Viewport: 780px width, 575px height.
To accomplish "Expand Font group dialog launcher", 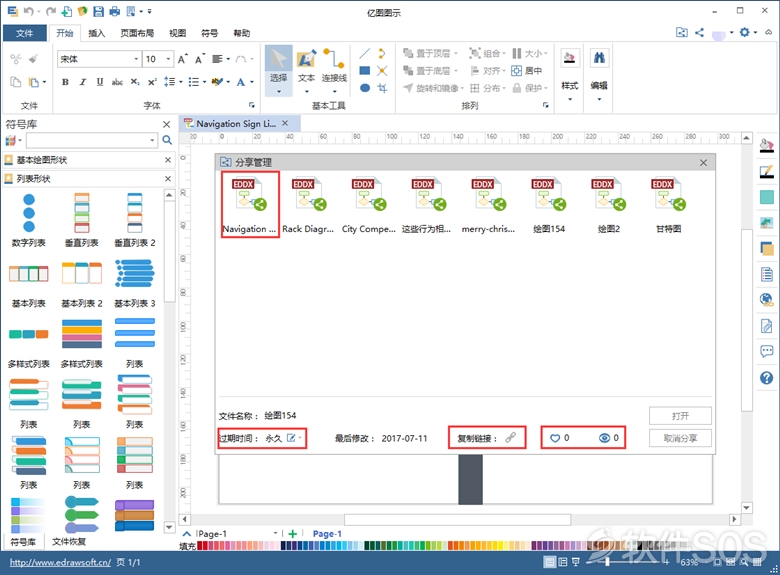I will pyautogui.click(x=252, y=105).
